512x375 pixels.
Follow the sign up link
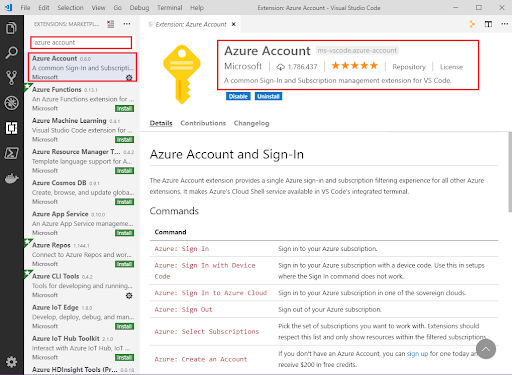(417, 354)
